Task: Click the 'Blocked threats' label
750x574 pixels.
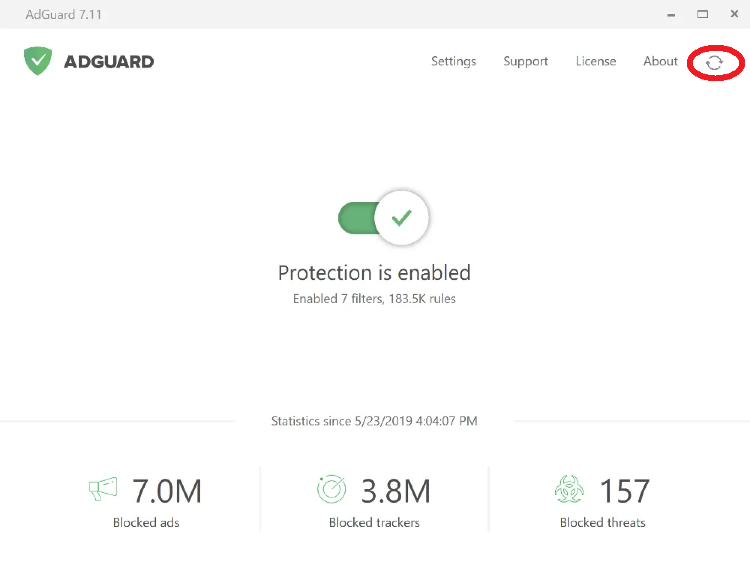Action: (x=603, y=522)
